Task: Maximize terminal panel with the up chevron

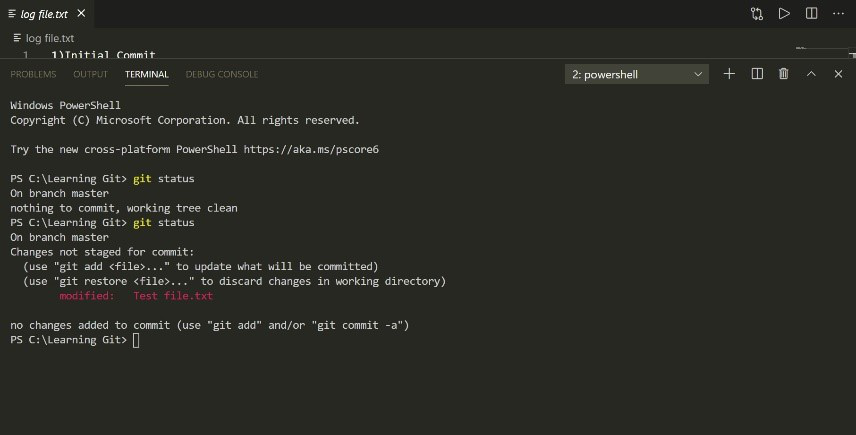Action: click(811, 74)
